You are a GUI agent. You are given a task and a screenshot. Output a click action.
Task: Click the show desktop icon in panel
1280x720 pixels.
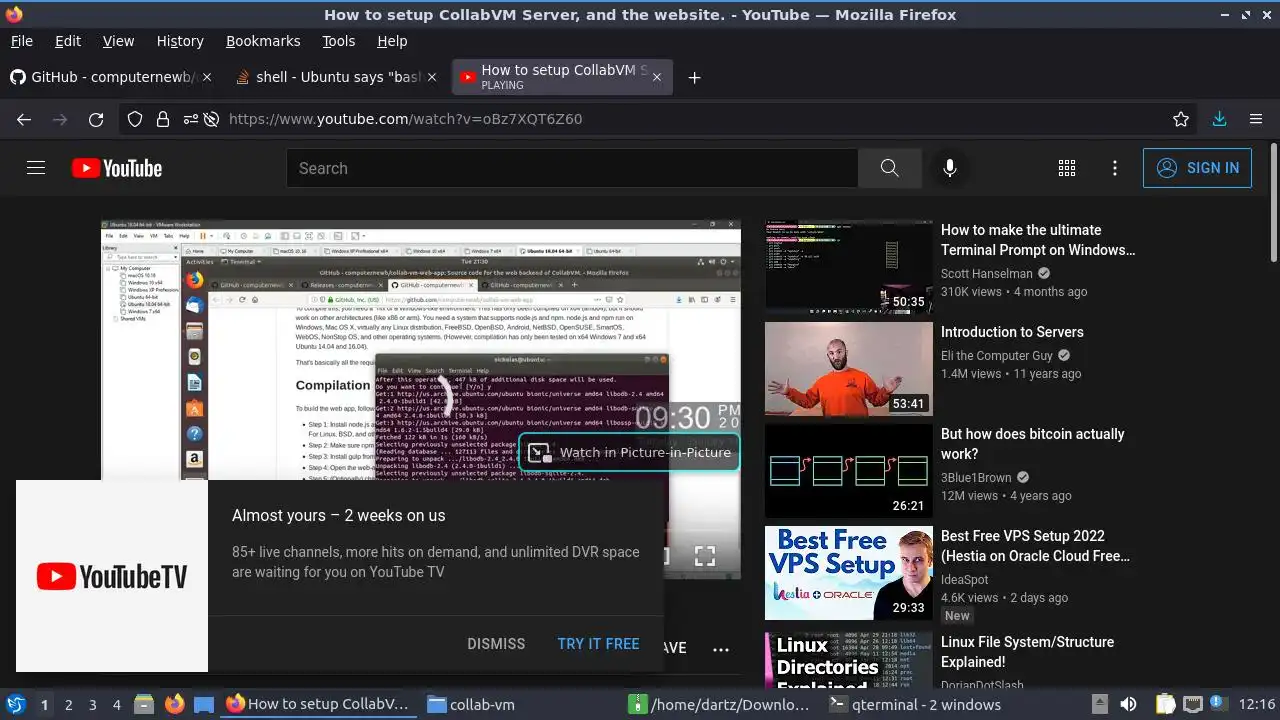(x=204, y=705)
